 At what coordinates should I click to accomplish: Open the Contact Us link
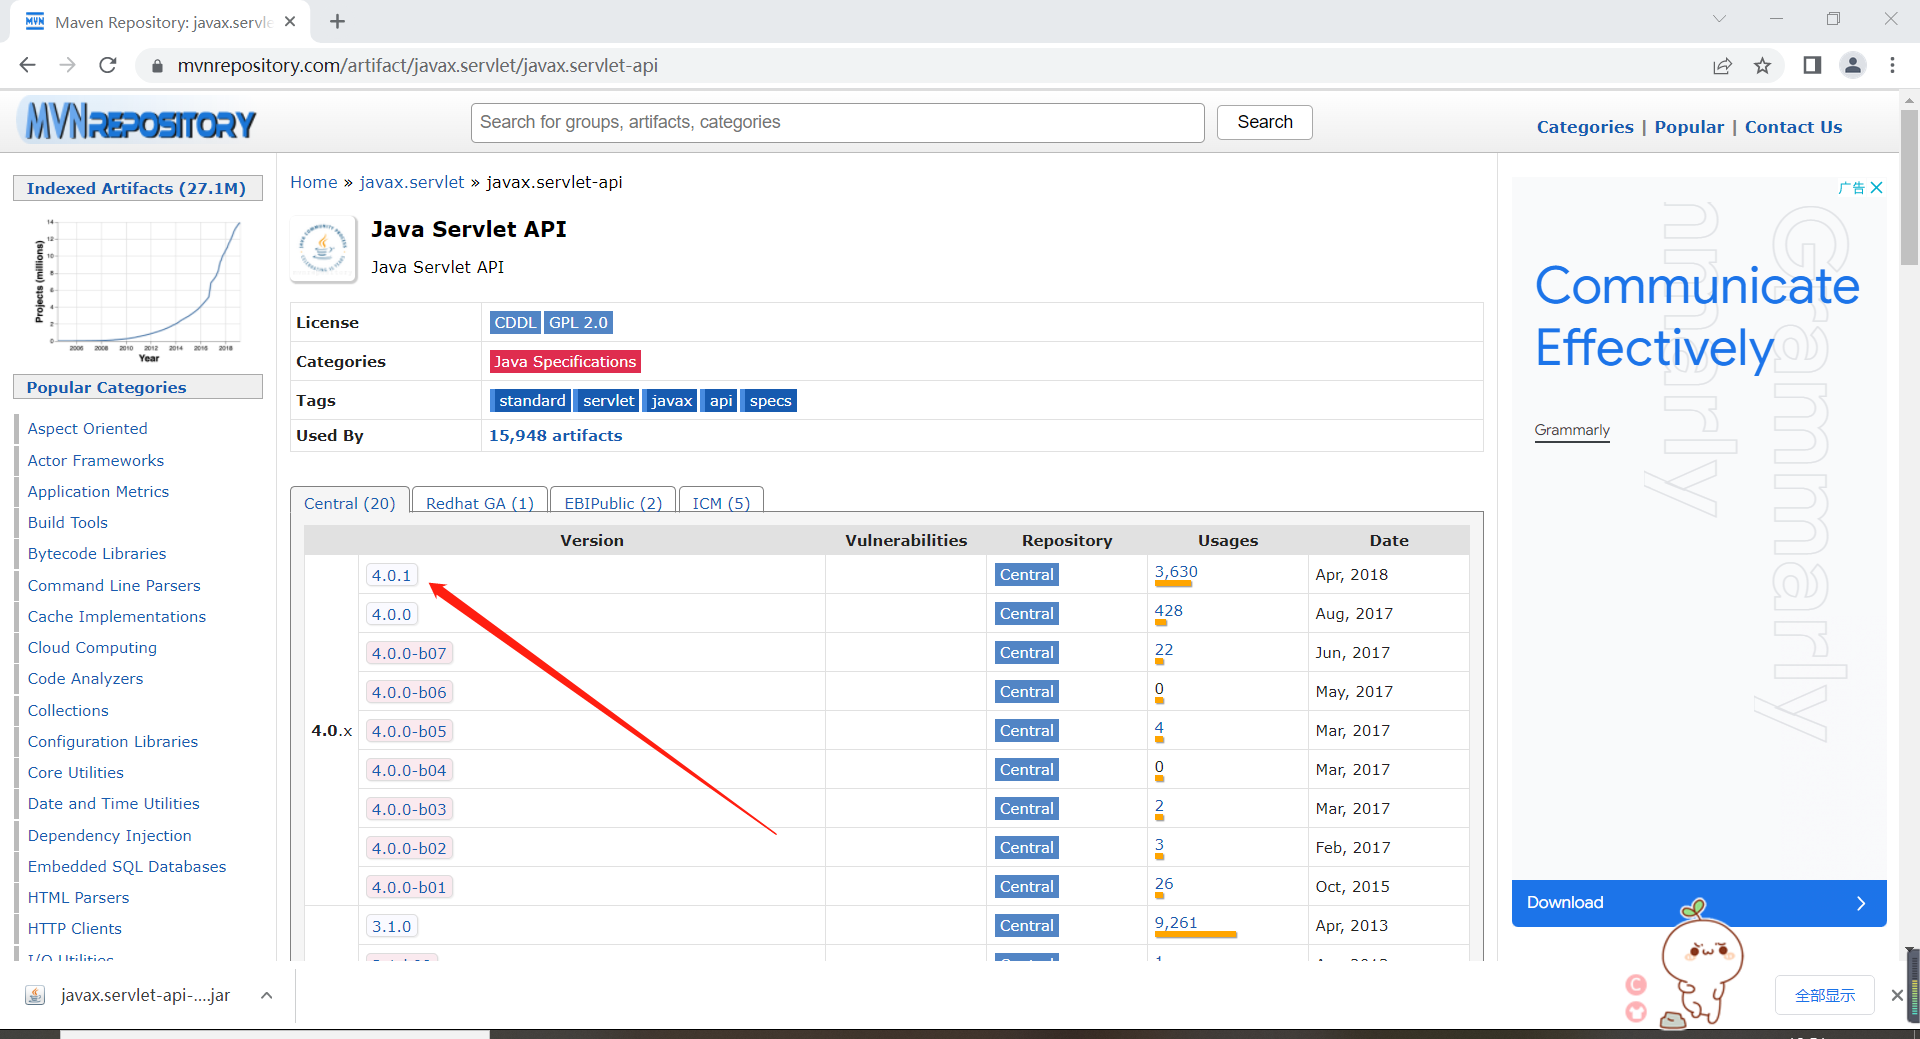tap(1793, 127)
